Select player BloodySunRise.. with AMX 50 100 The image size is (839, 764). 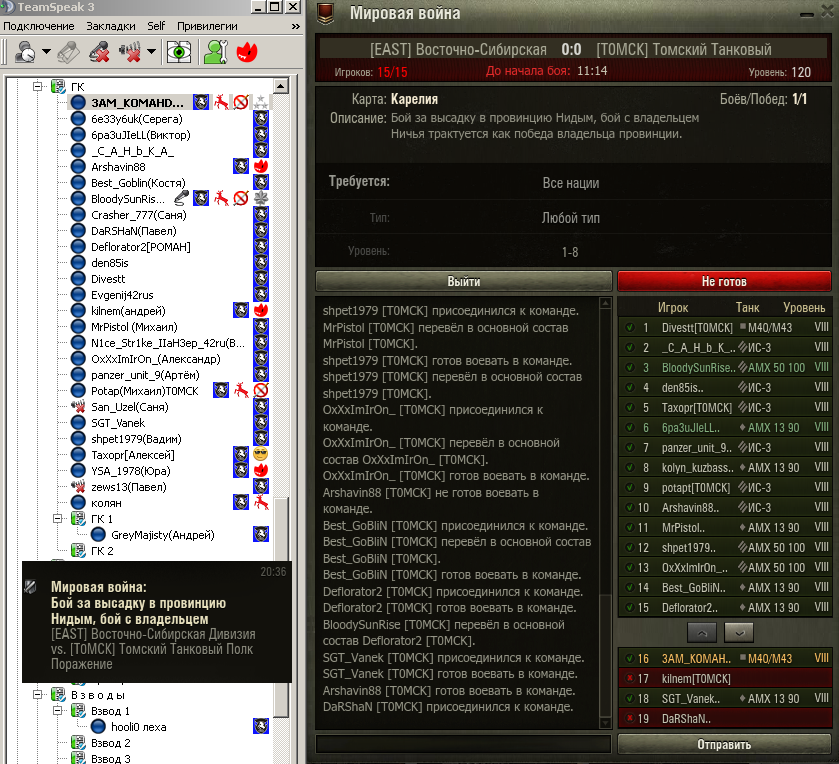click(x=725, y=368)
